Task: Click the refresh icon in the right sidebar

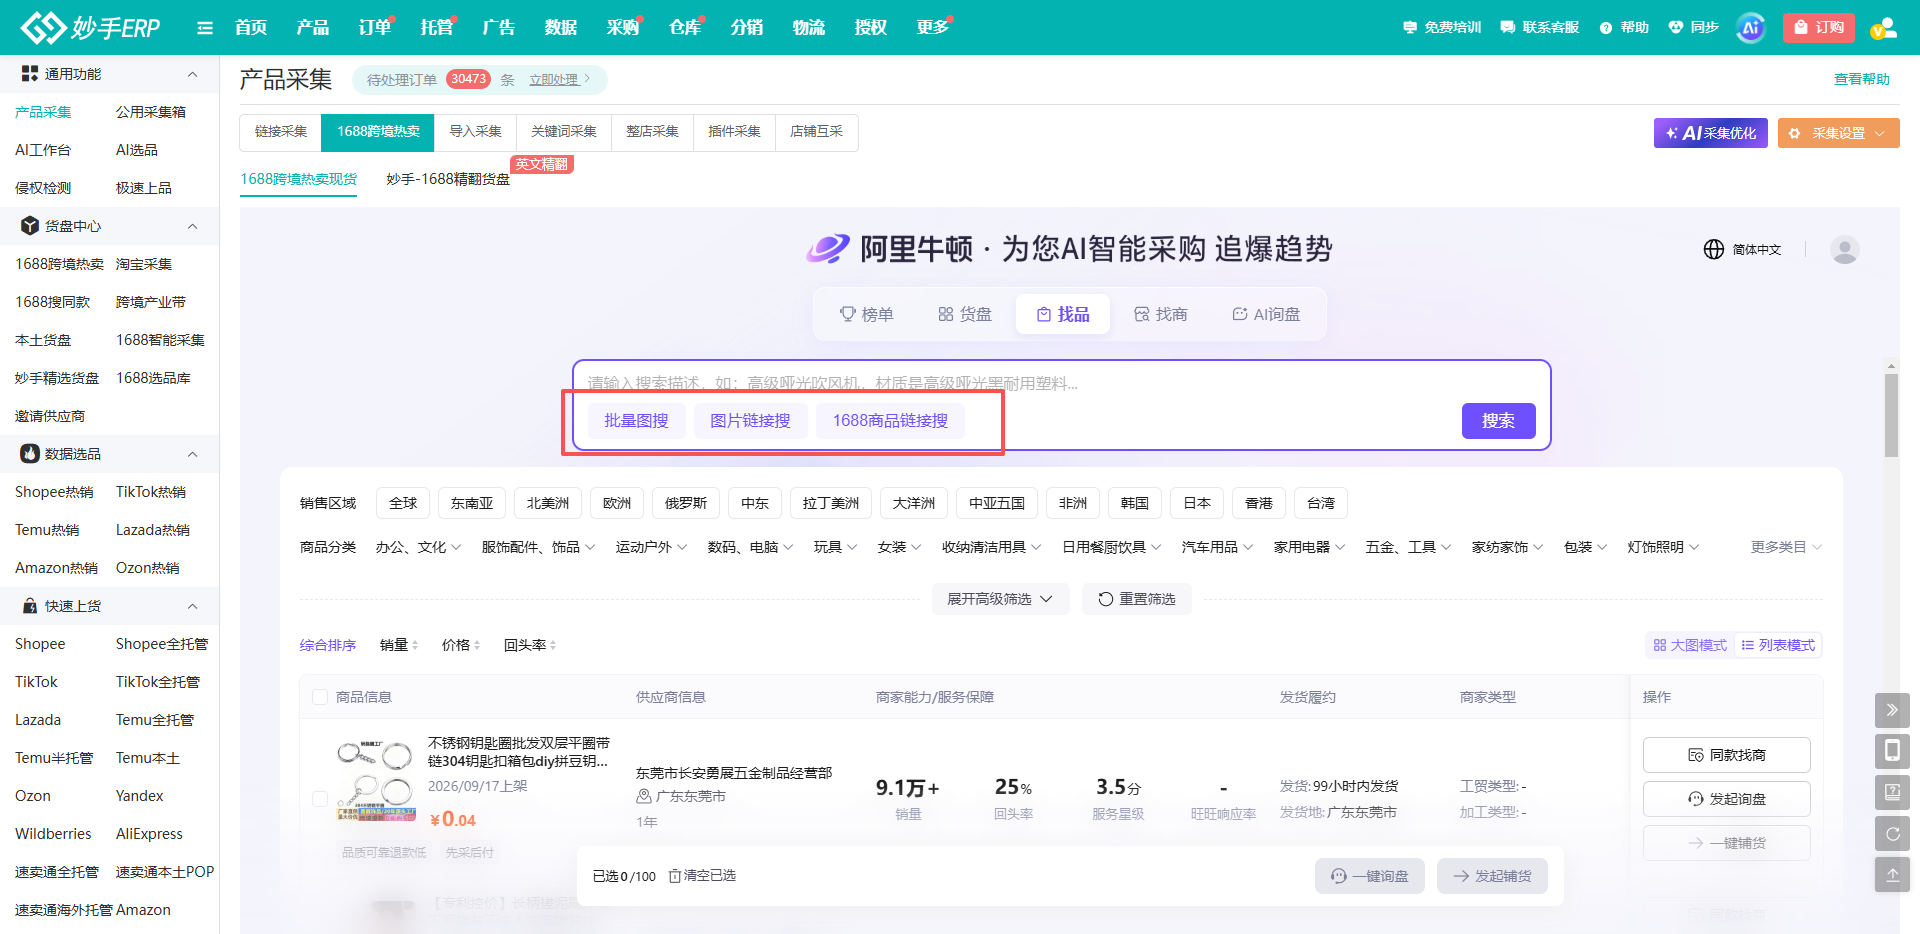Action: click(1892, 833)
